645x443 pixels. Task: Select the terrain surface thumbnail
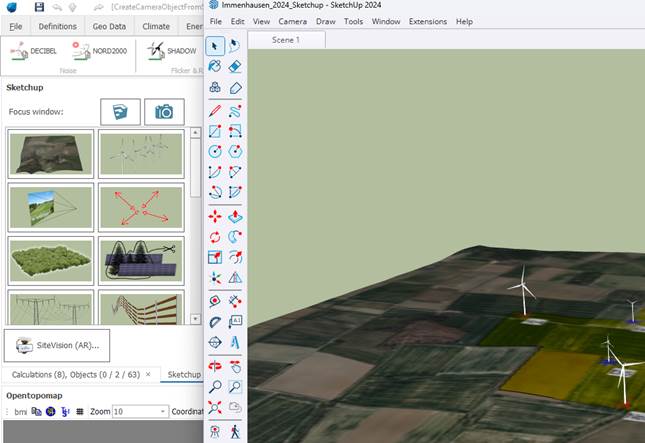pyautogui.click(x=51, y=153)
